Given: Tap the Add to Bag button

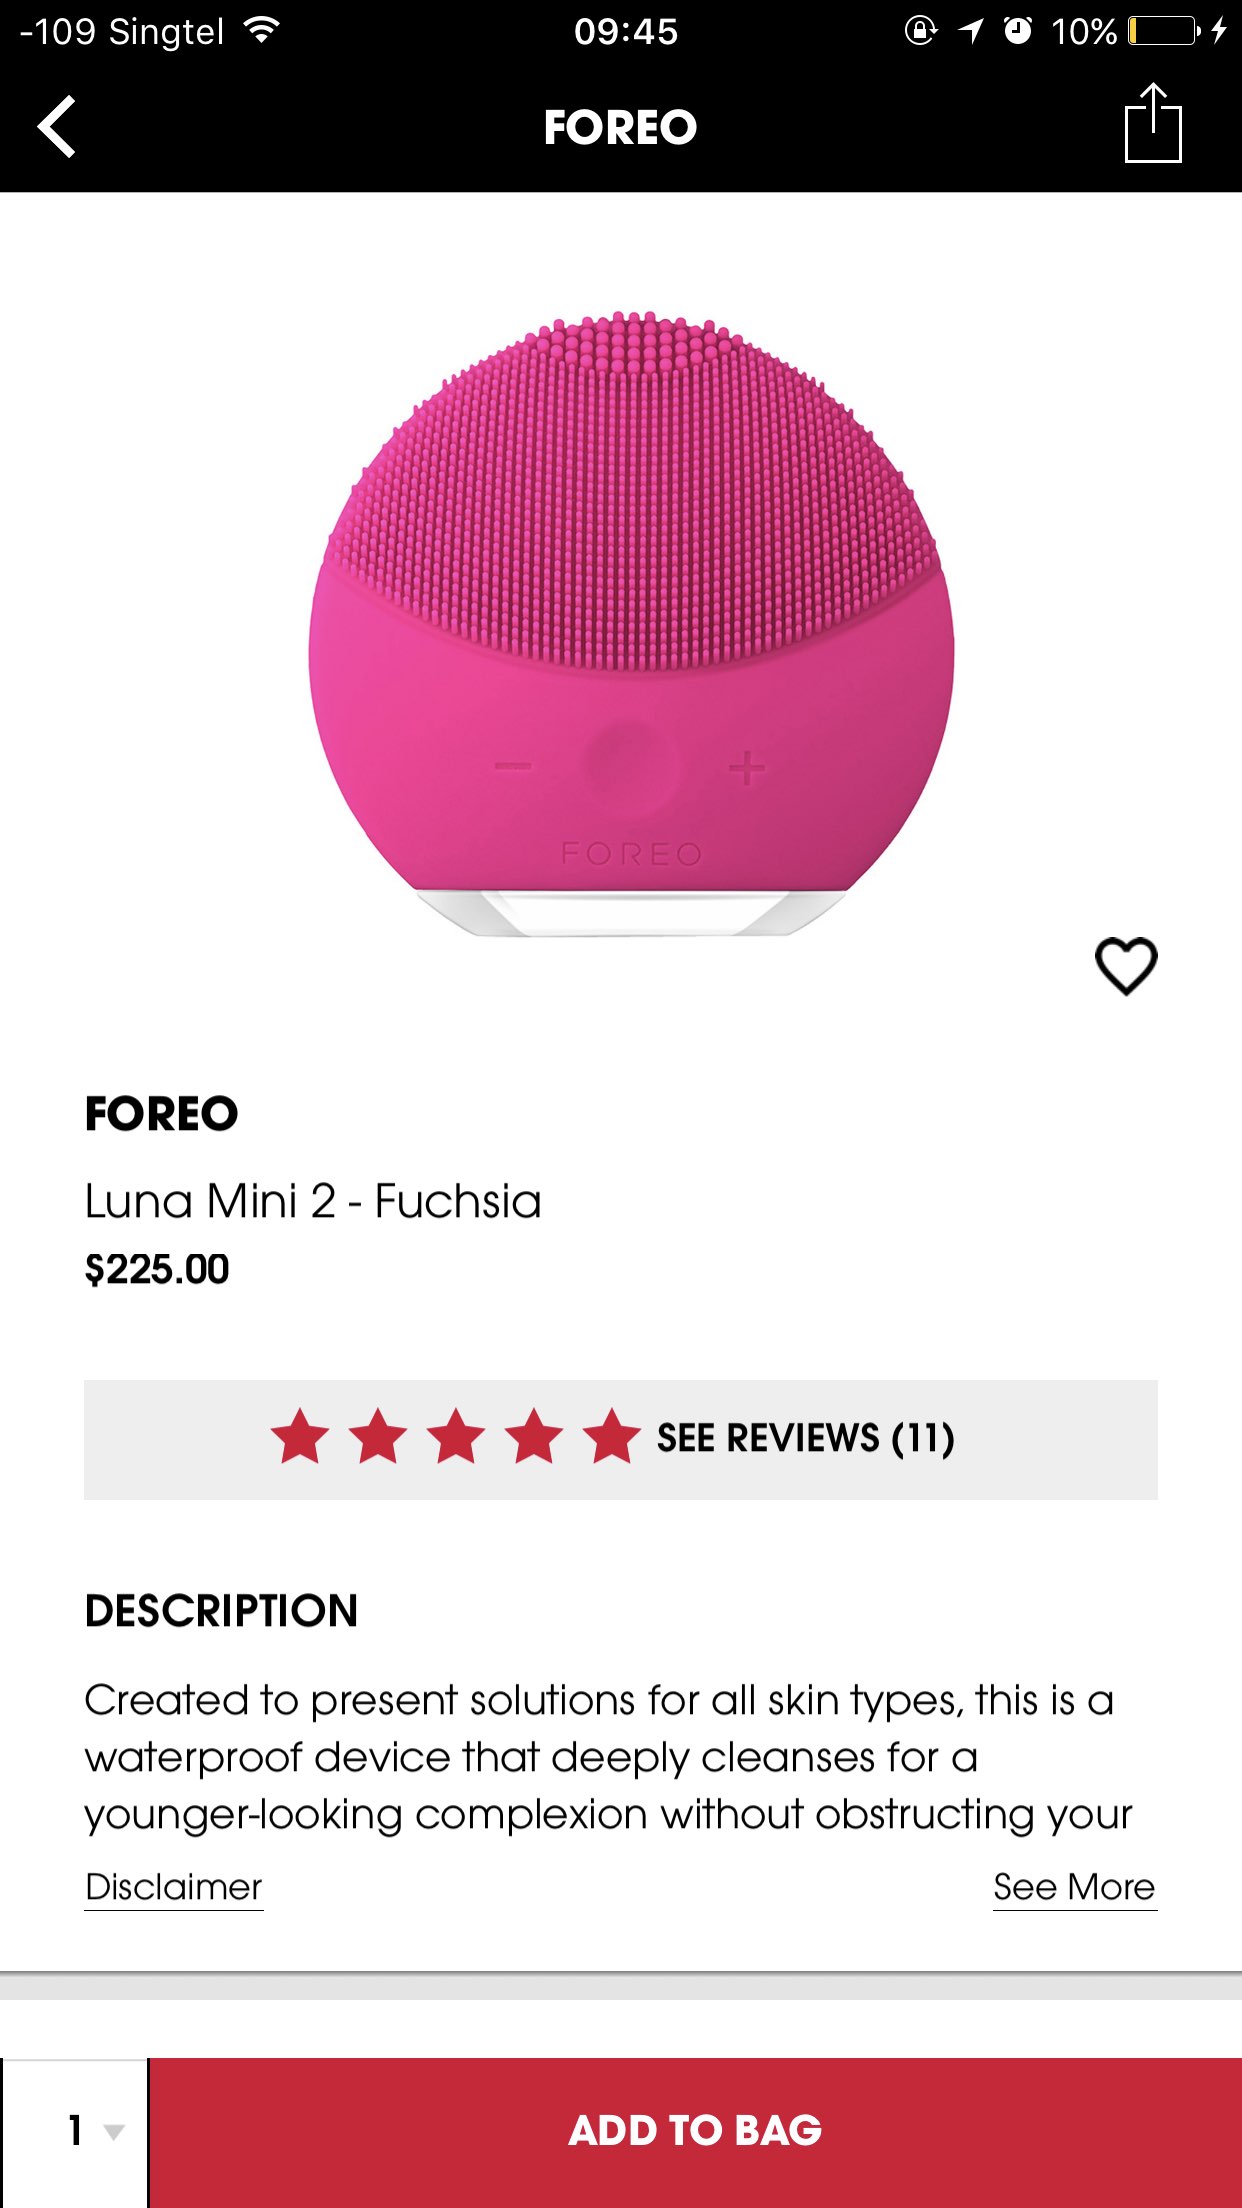Looking at the screenshot, I should [695, 2132].
